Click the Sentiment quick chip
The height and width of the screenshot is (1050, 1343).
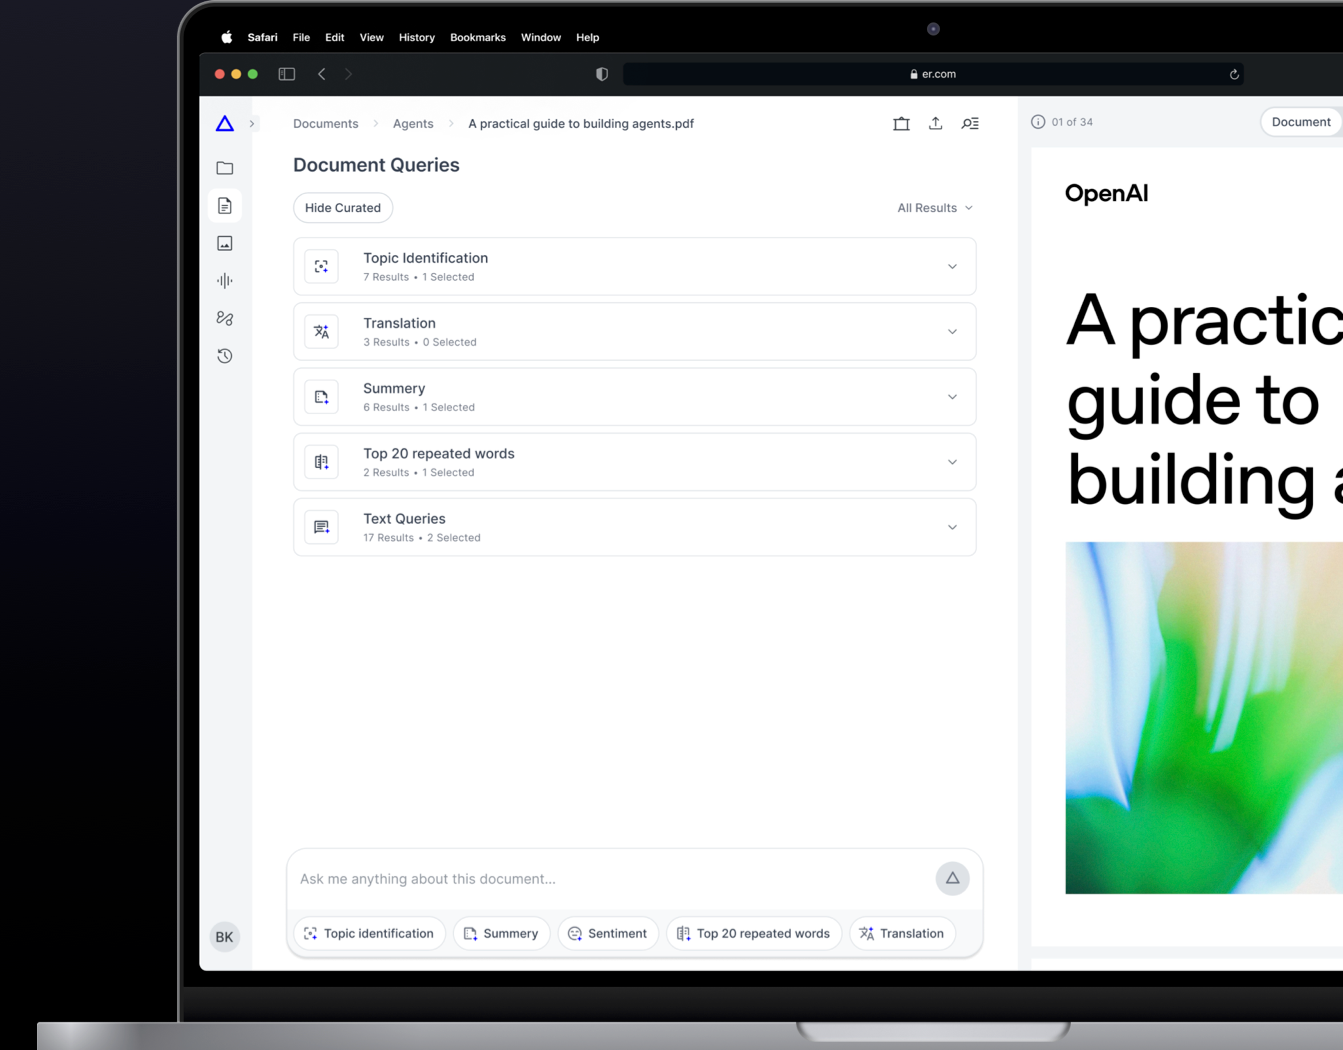[x=608, y=933]
